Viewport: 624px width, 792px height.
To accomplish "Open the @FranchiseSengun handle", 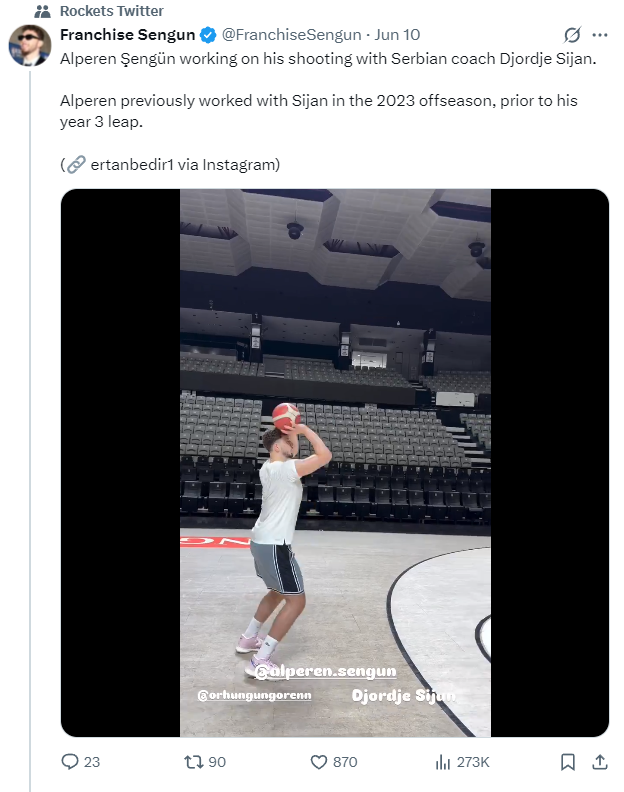I will 292,35.
